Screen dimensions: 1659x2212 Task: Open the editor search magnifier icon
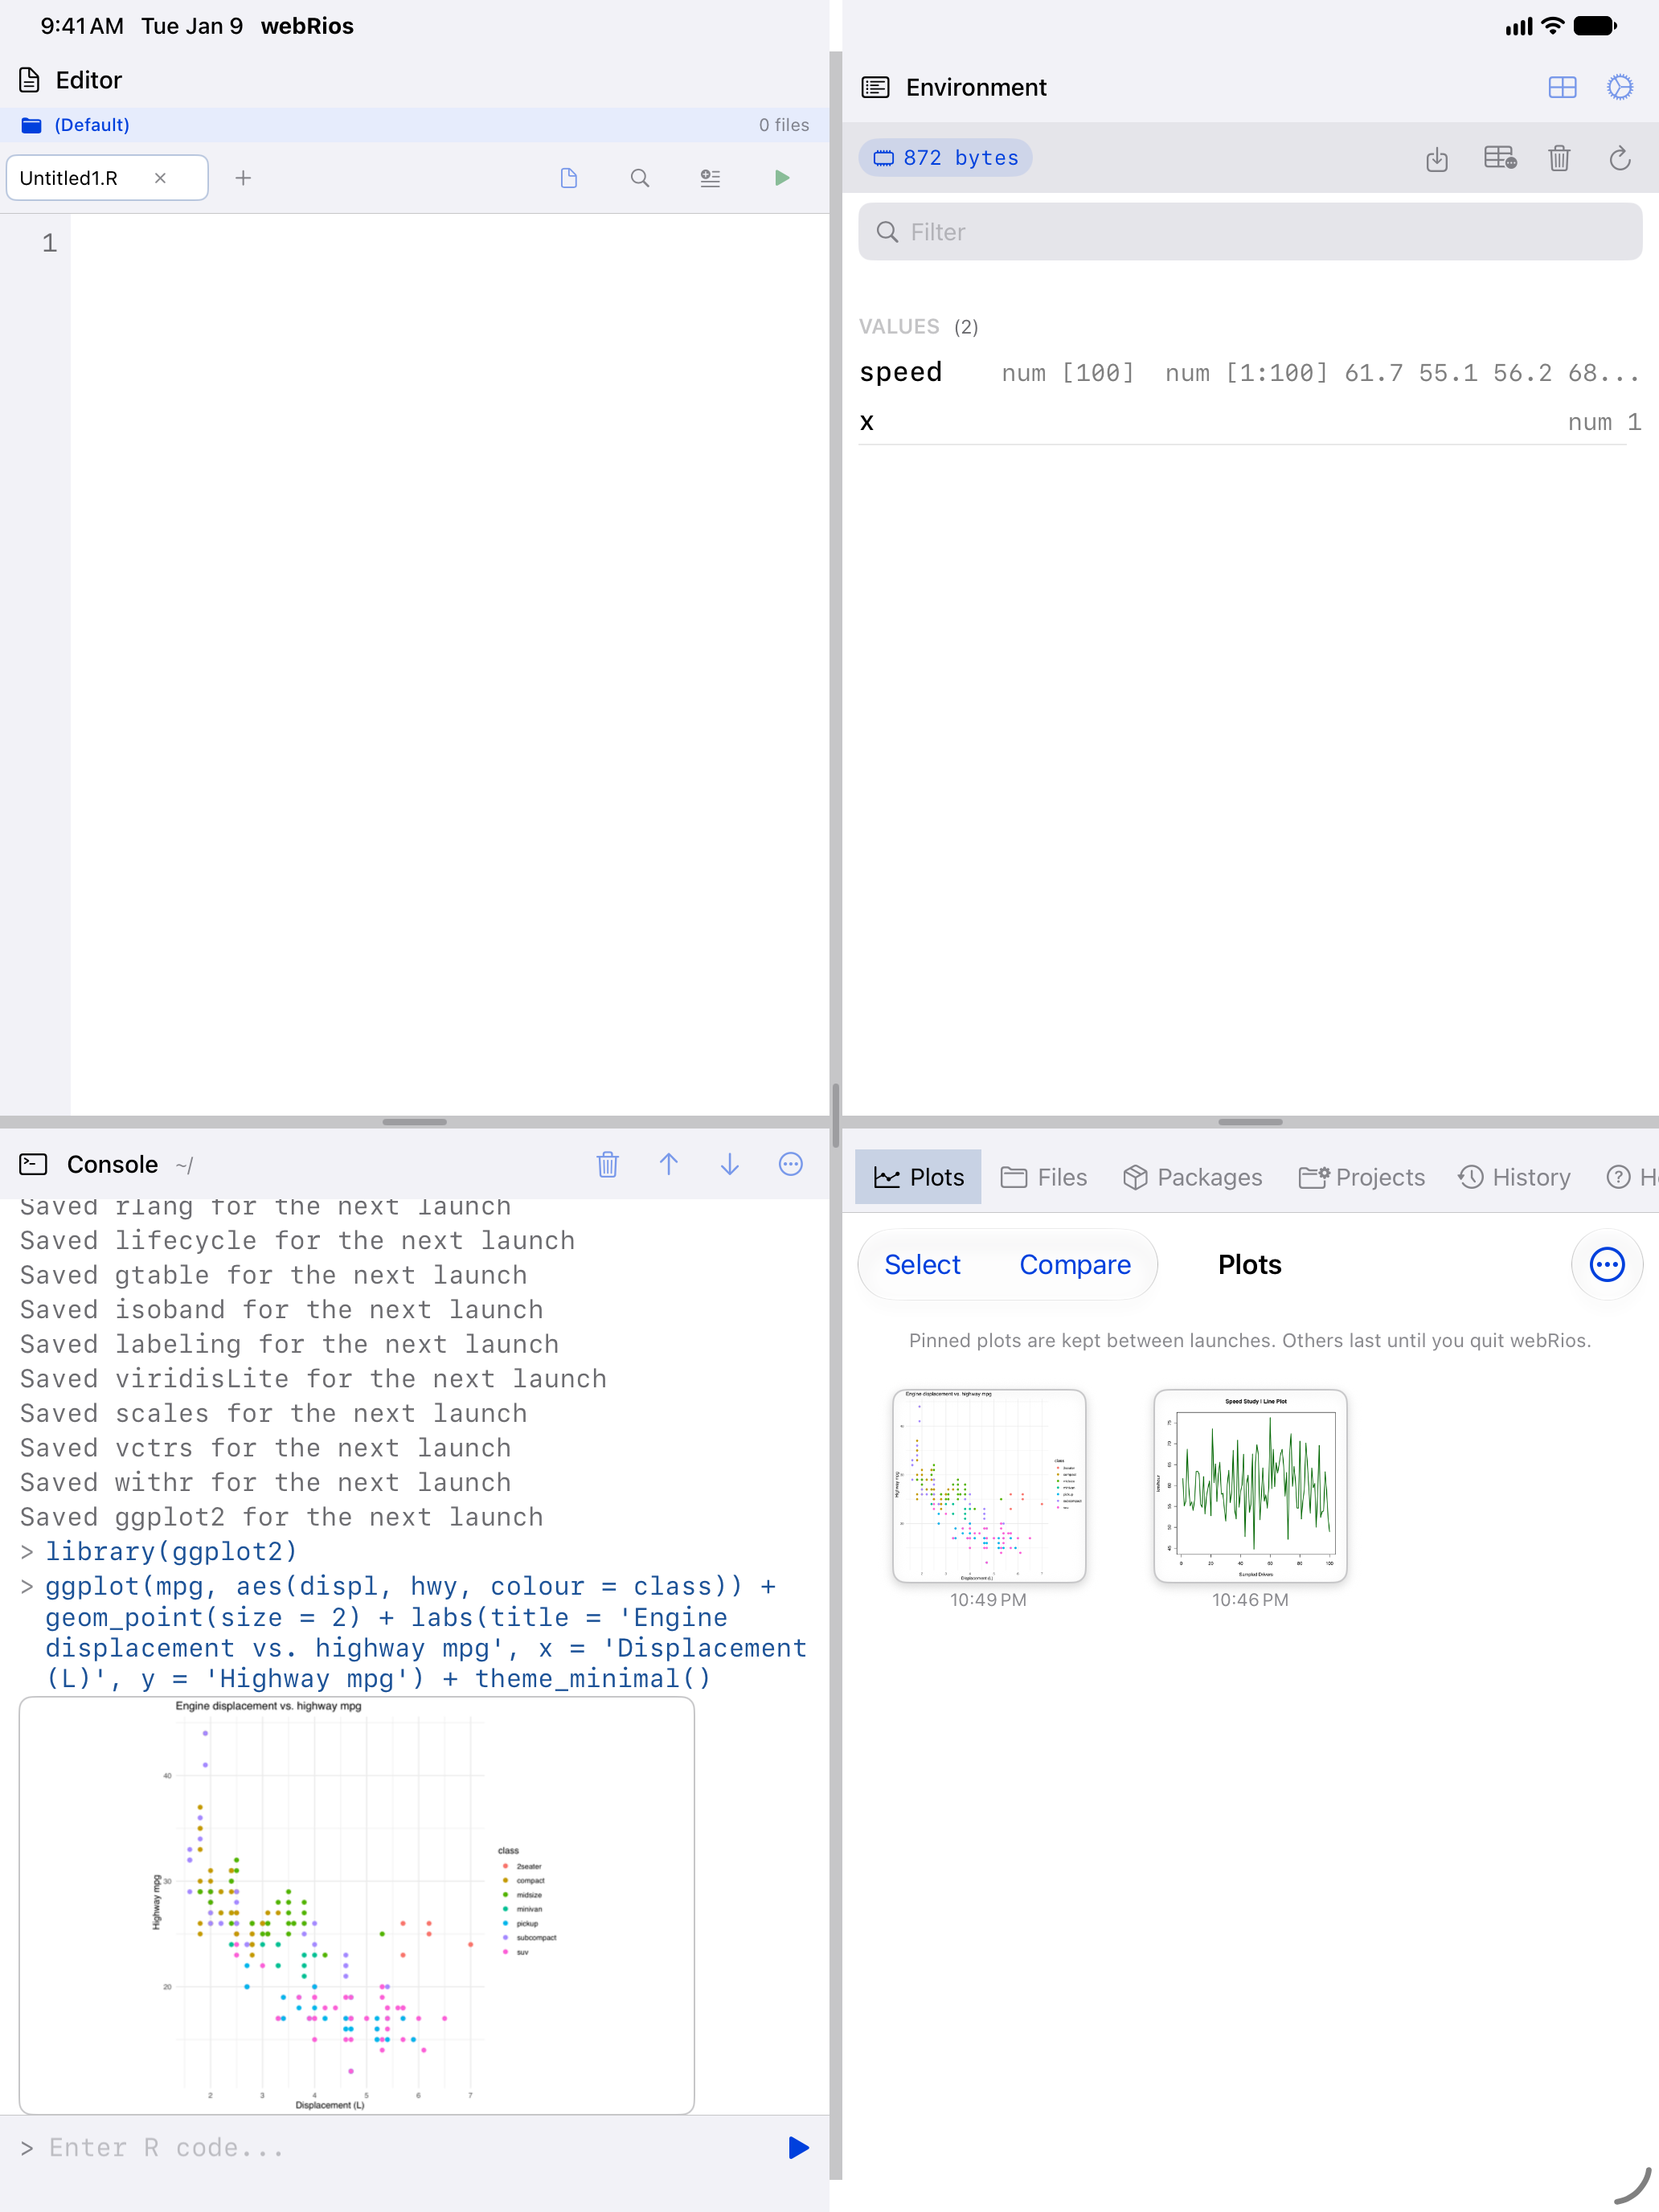tap(640, 178)
